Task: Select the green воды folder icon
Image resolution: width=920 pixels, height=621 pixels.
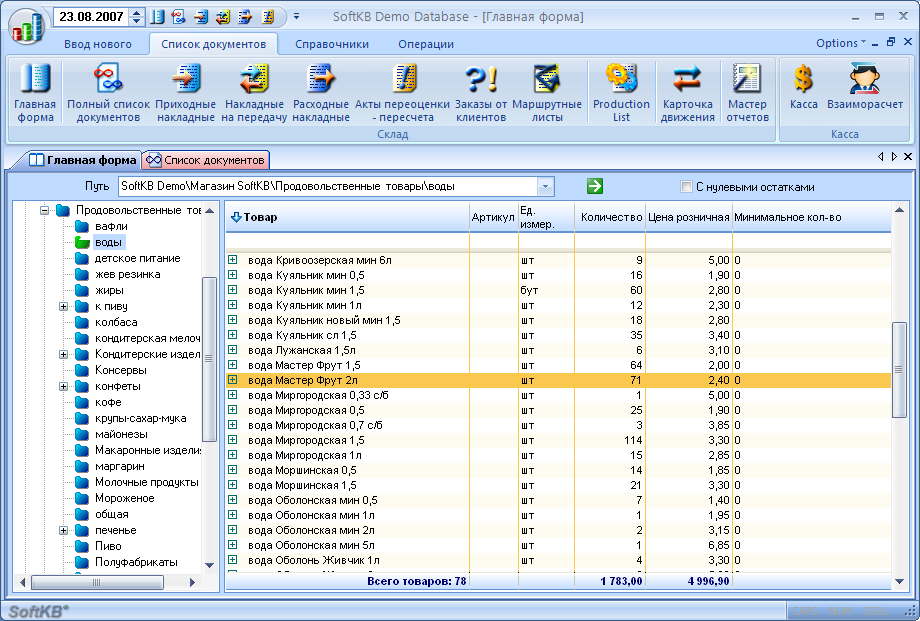Action: [x=82, y=242]
